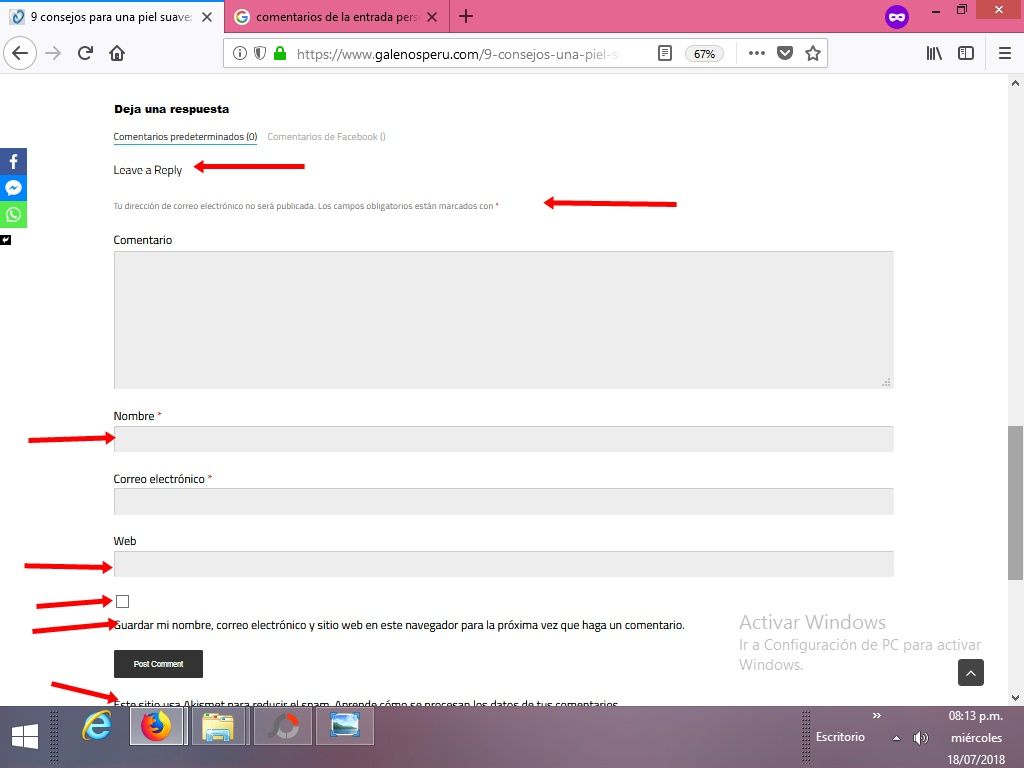Expand the Escritorio toolbar chevron
Viewport: 1024px width, 768px height.
point(876,716)
